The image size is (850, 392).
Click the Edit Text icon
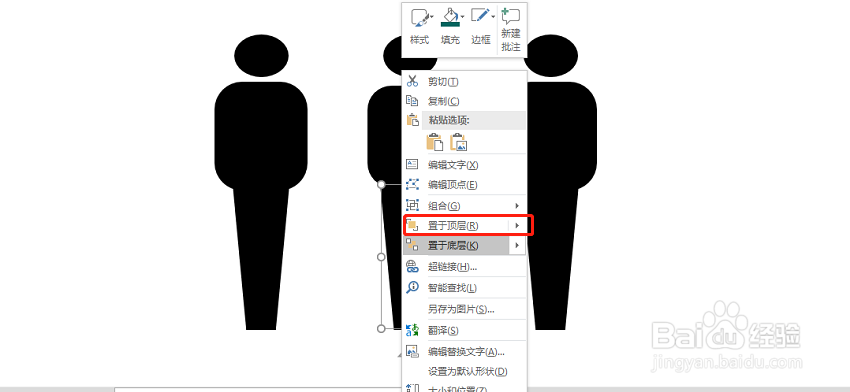[413, 164]
